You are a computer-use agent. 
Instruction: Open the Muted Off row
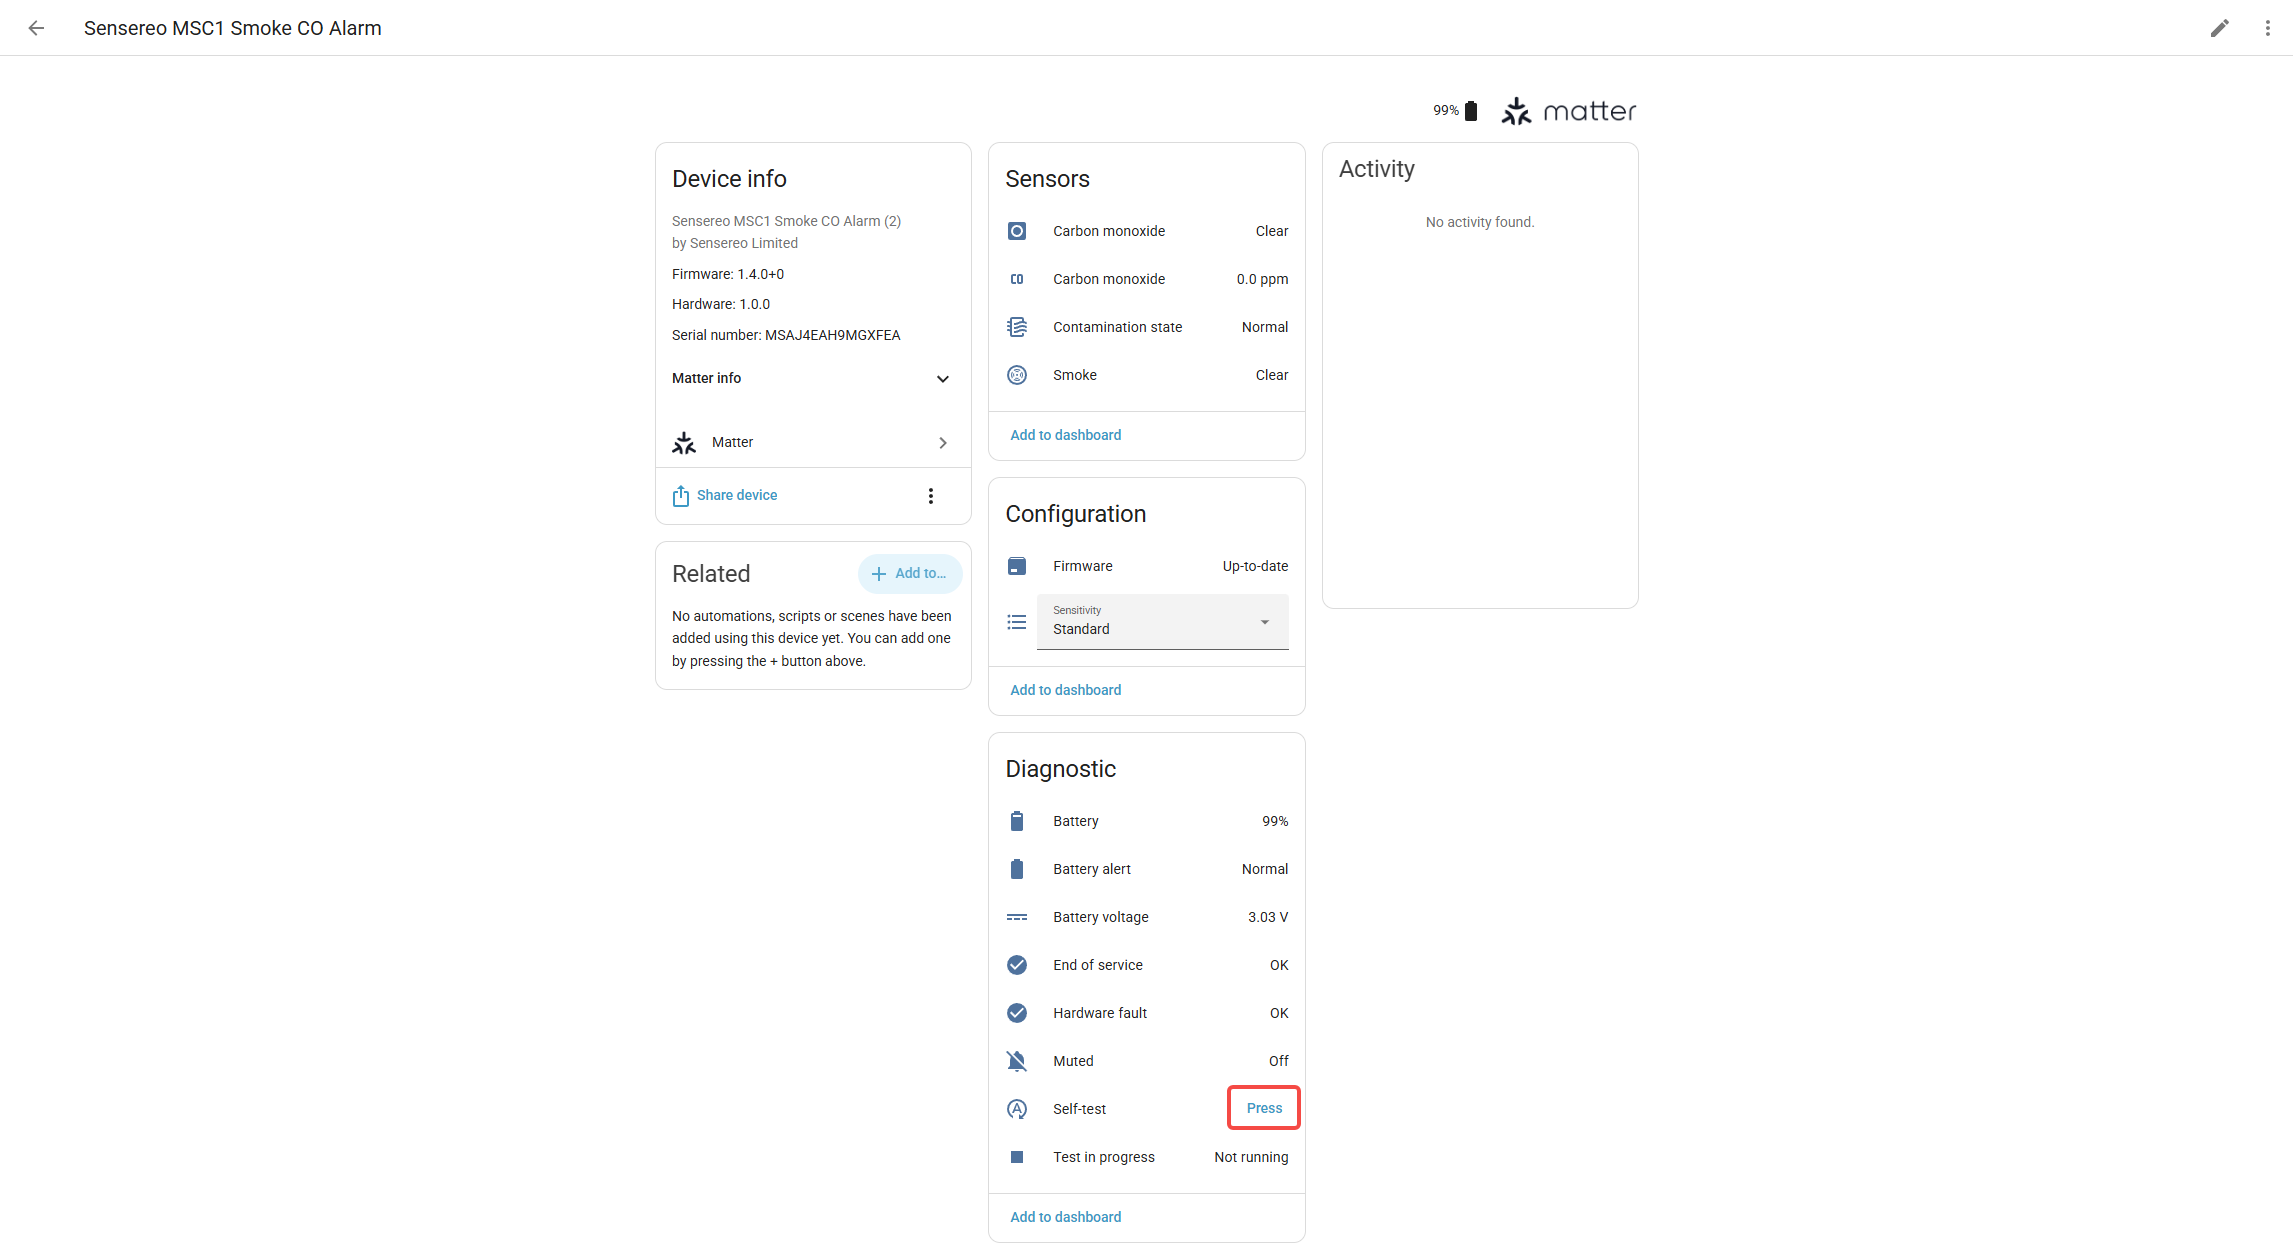(x=1147, y=1061)
